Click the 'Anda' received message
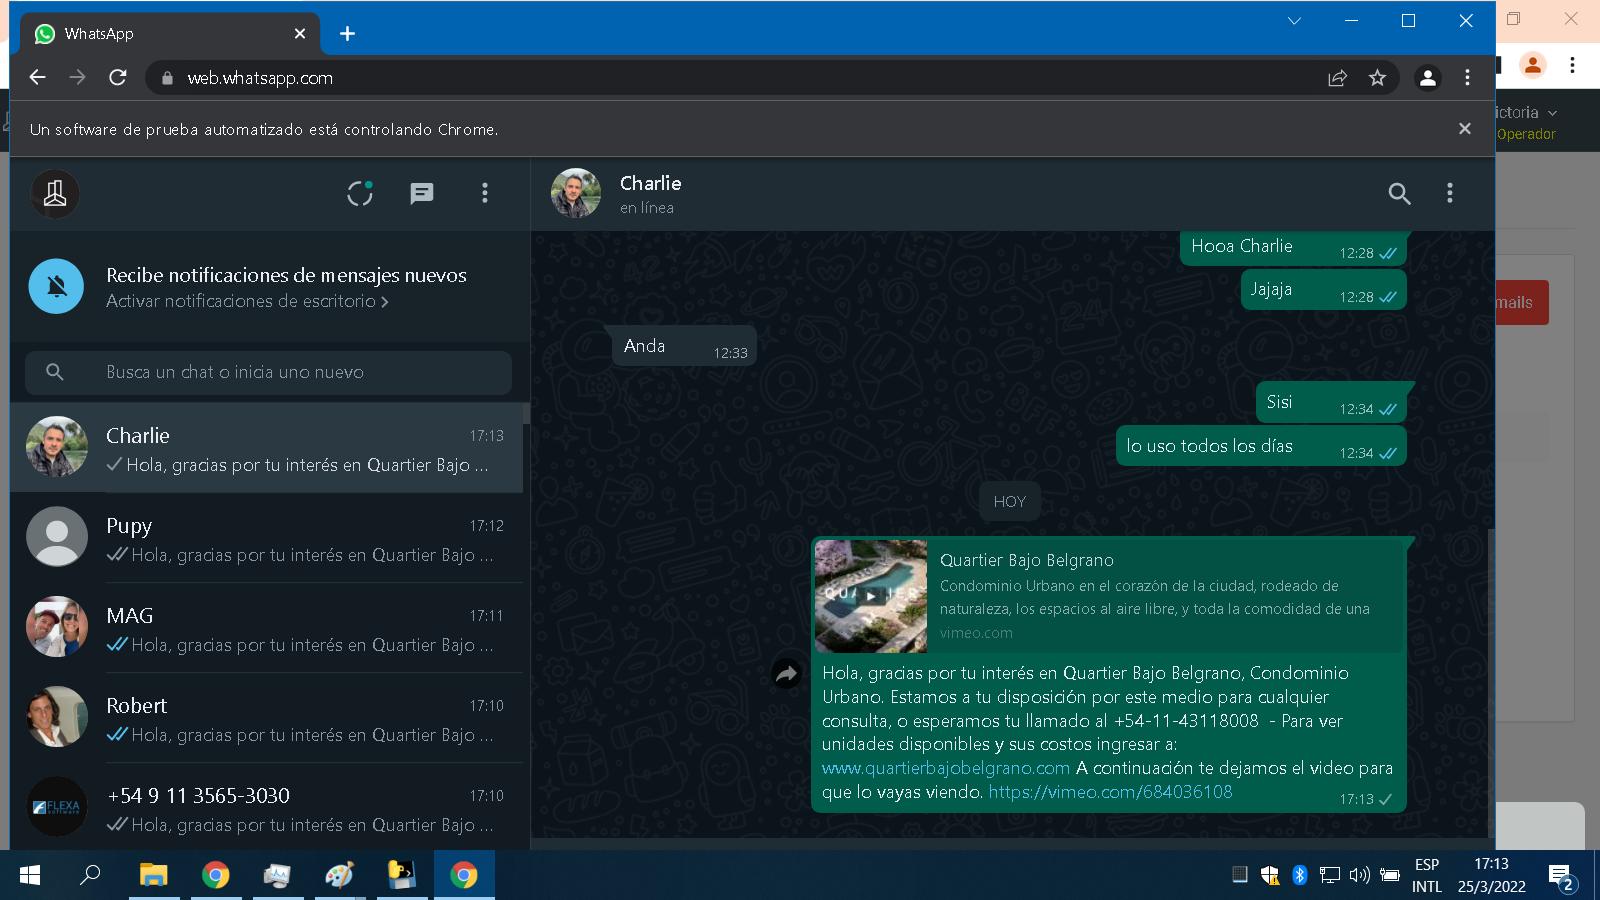The width and height of the screenshot is (1600, 900). (x=684, y=346)
